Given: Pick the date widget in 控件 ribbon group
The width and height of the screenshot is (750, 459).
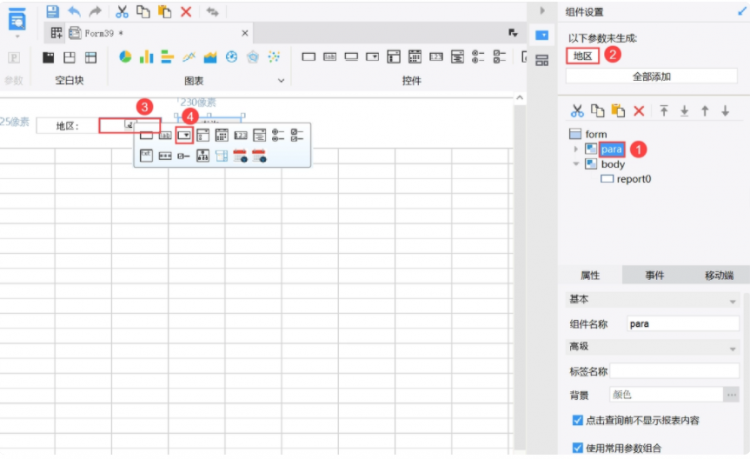Looking at the screenshot, I should coord(415,57).
